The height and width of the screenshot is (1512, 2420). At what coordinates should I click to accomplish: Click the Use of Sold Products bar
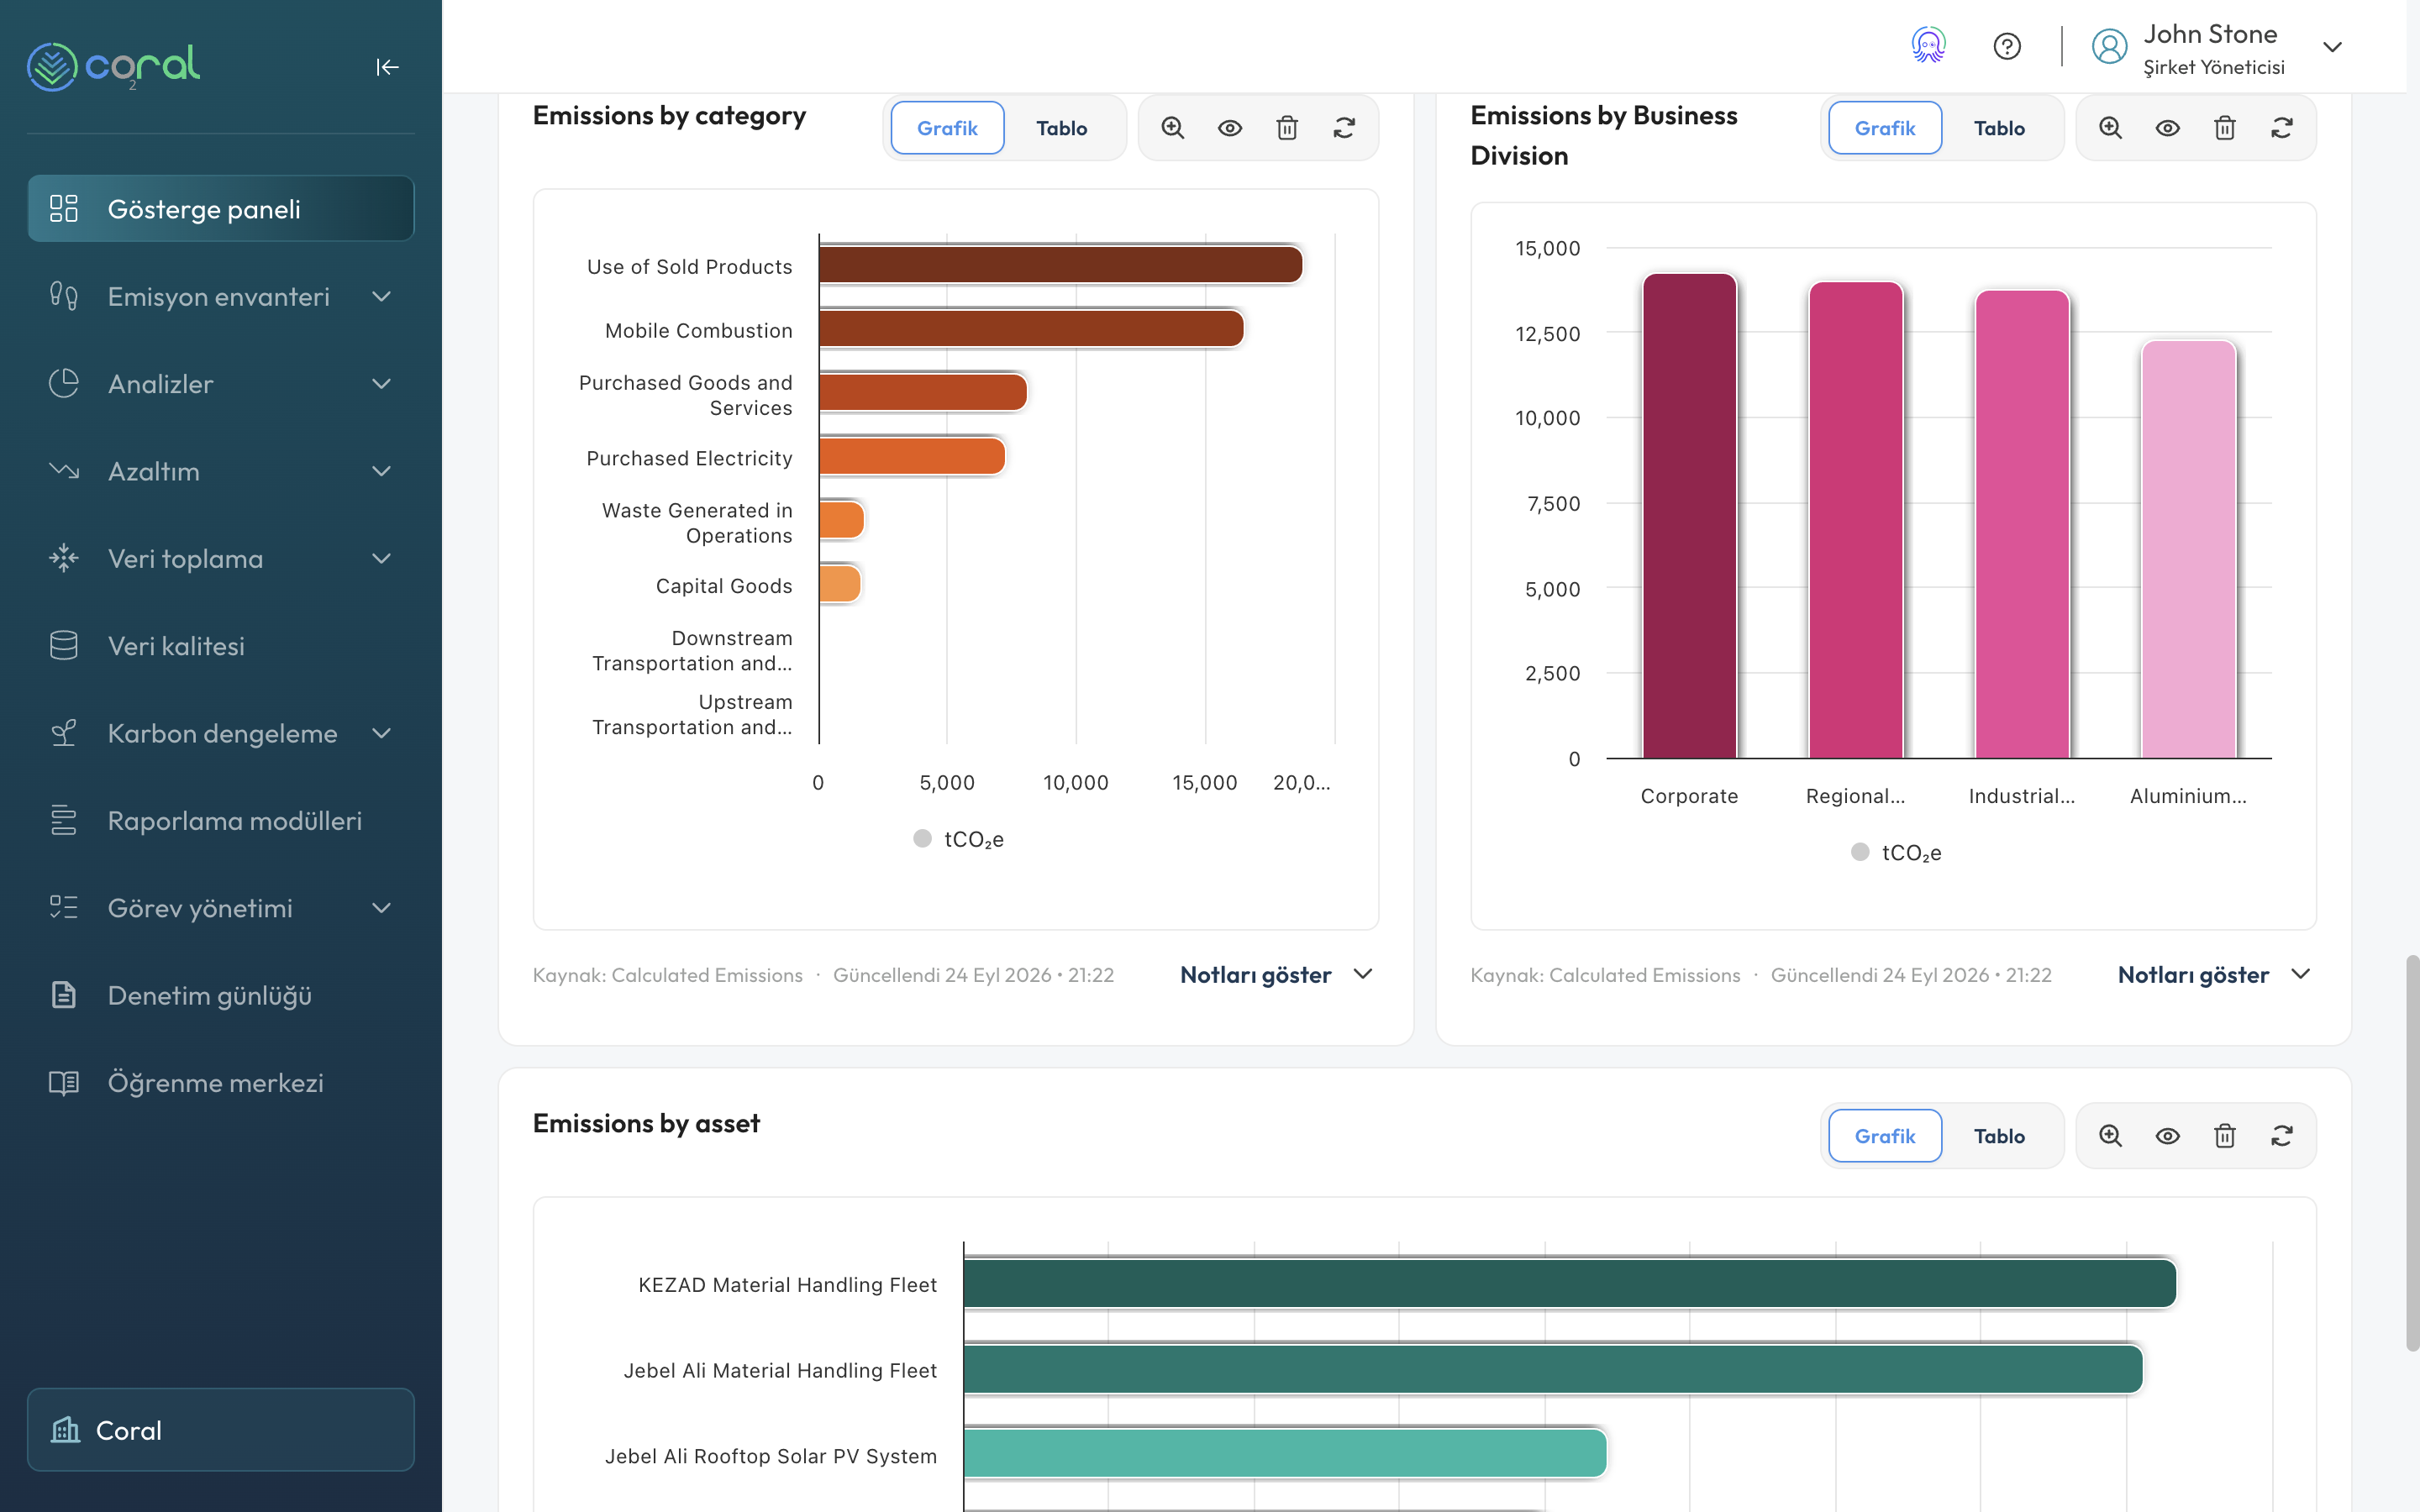[x=1060, y=265]
